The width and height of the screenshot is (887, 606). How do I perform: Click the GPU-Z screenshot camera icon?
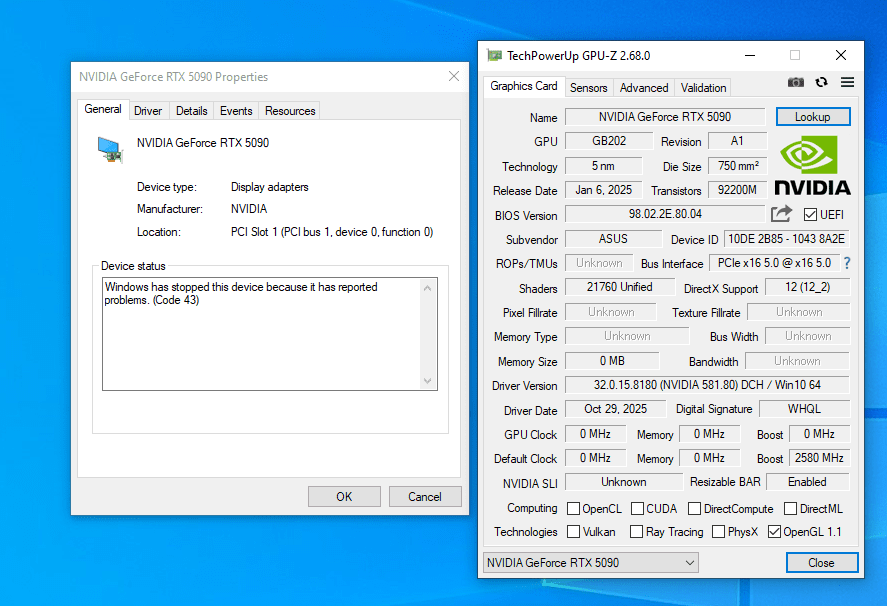tap(795, 83)
